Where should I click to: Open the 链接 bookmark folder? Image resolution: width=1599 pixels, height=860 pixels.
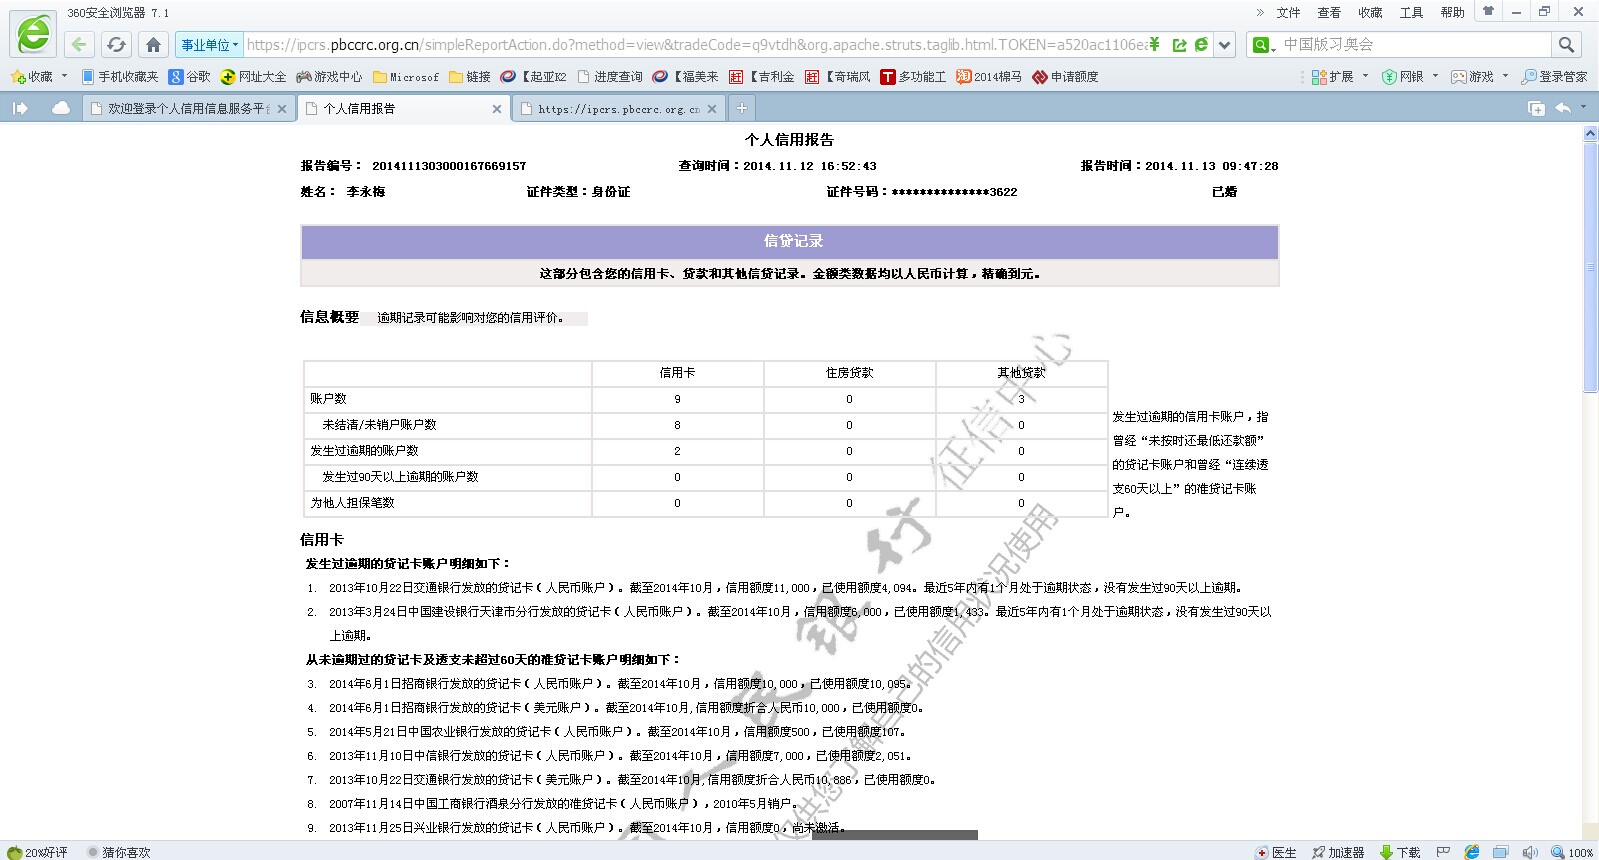pyautogui.click(x=470, y=77)
